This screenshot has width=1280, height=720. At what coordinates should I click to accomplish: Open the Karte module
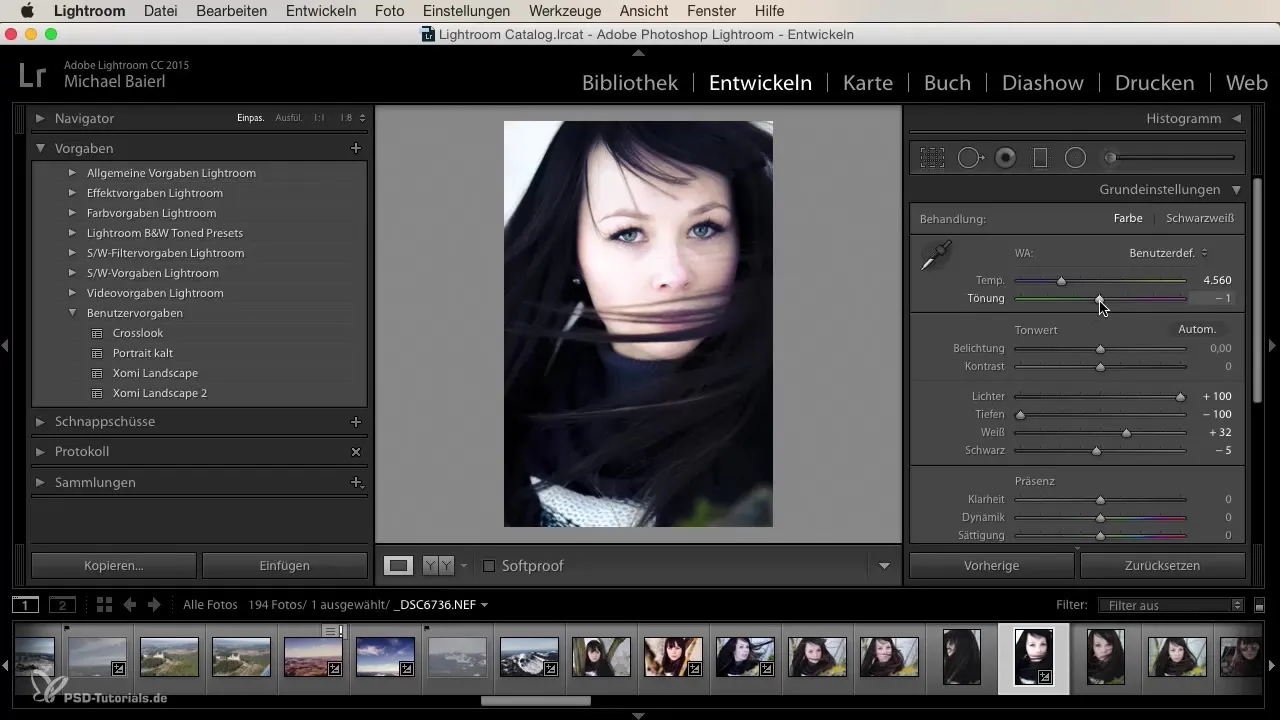pos(868,83)
